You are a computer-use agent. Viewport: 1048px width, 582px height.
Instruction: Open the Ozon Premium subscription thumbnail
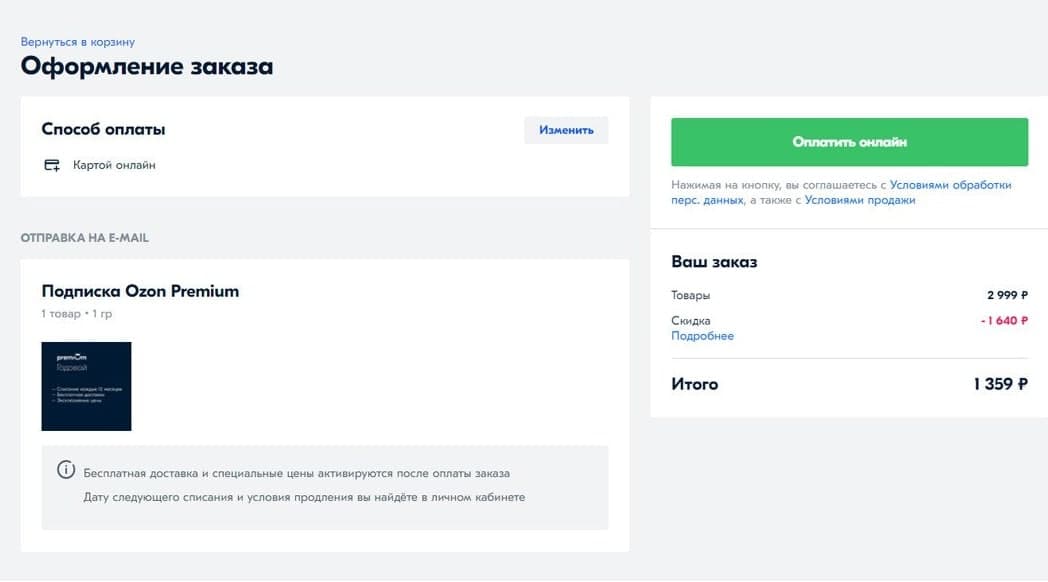point(86,386)
